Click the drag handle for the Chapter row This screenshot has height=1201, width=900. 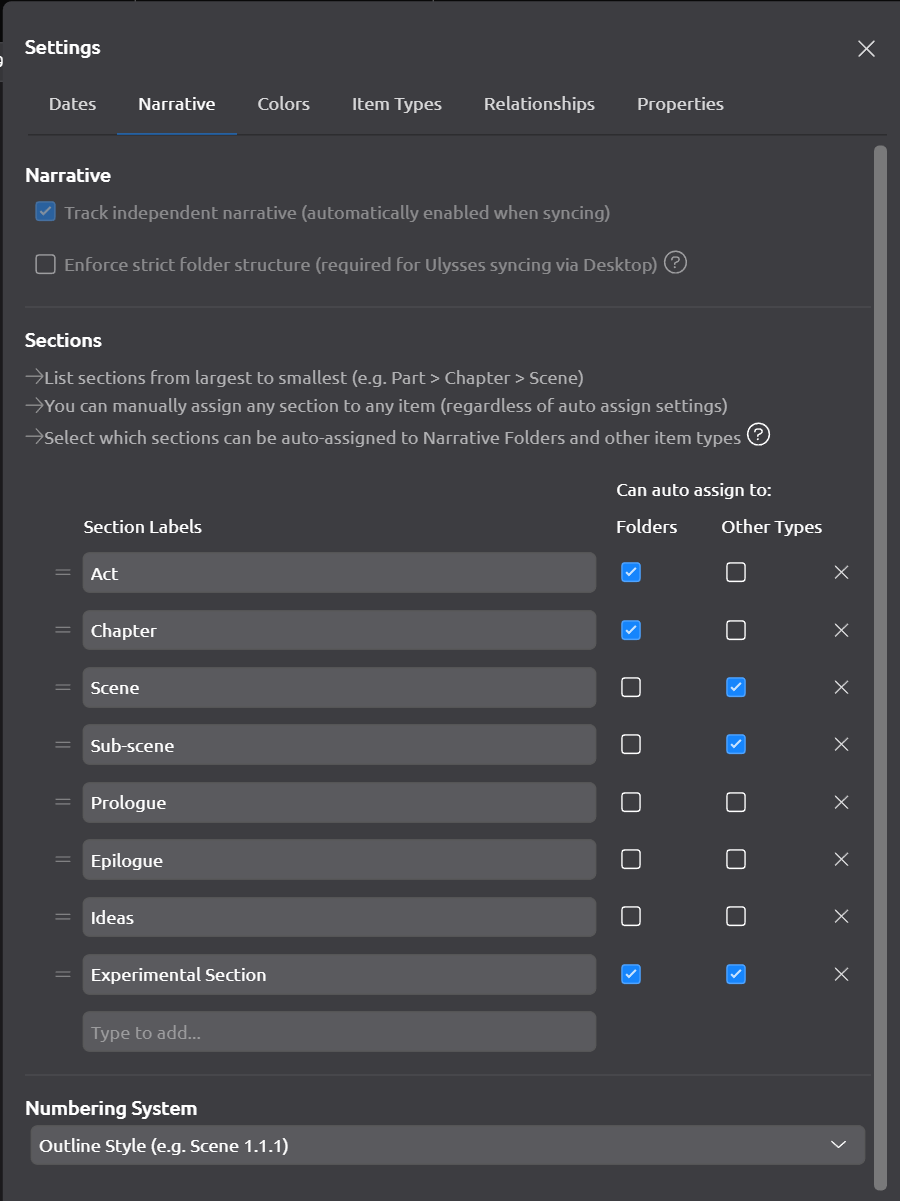click(x=63, y=630)
